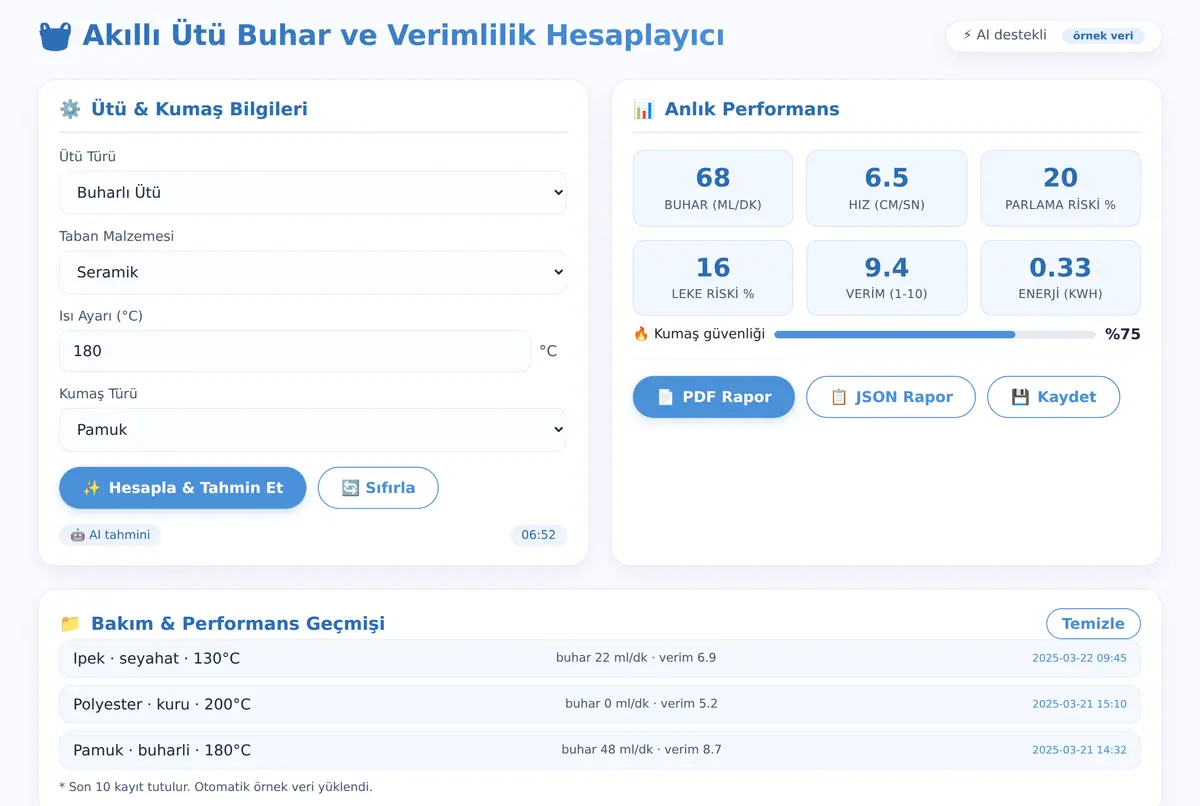Open the Ütü Türü dropdown
The height and width of the screenshot is (806, 1200).
tap(313, 192)
